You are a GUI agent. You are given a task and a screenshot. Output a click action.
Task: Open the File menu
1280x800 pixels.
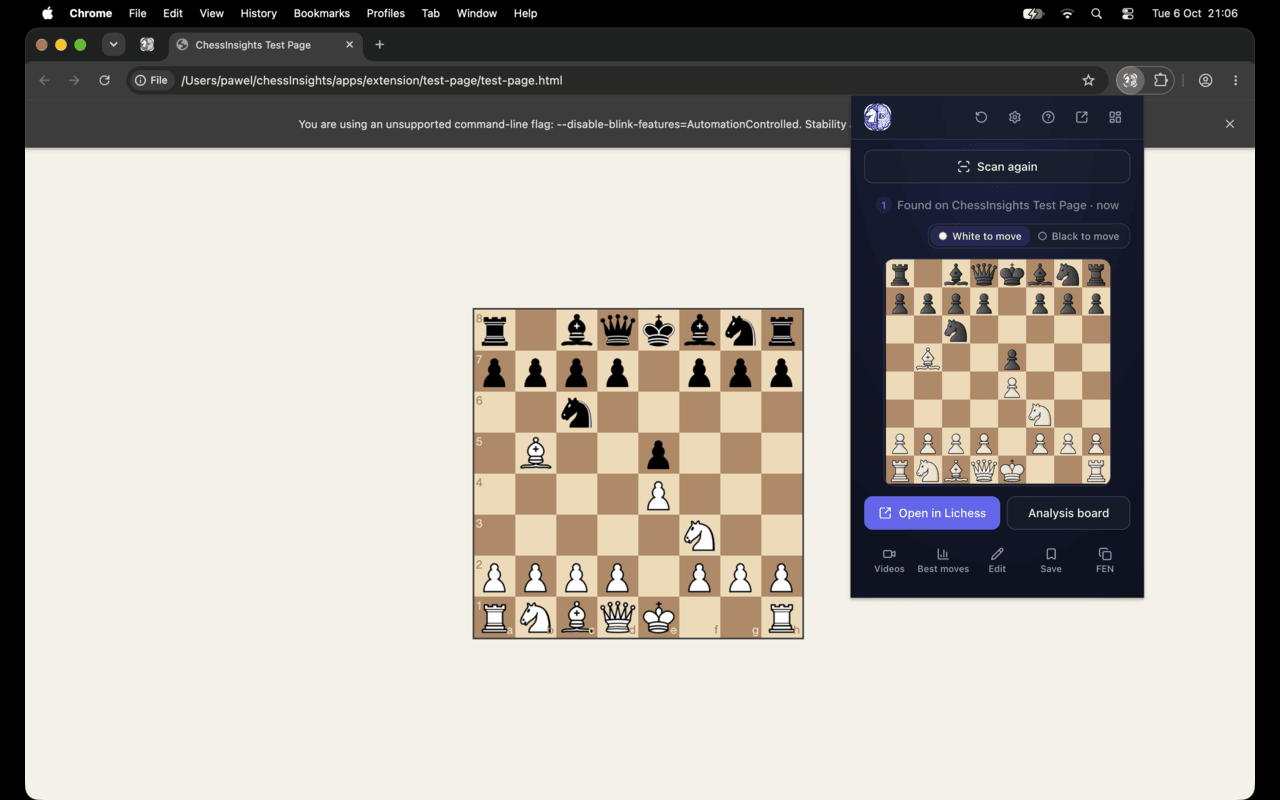(138, 14)
